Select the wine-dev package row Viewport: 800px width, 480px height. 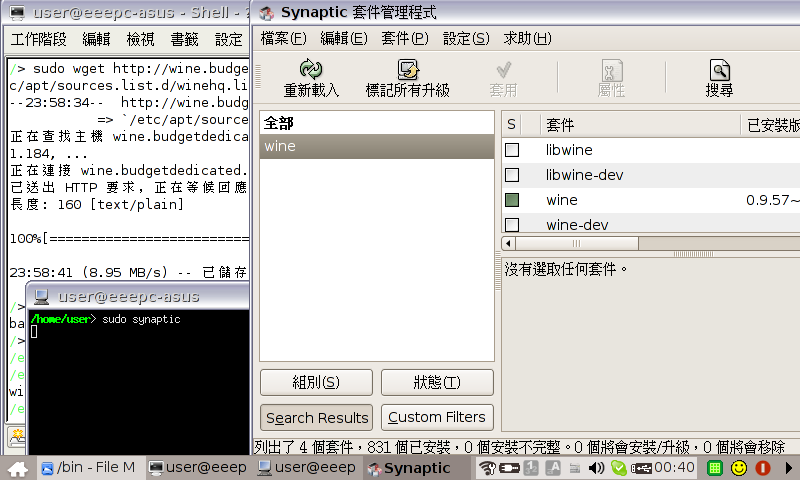[651, 224]
